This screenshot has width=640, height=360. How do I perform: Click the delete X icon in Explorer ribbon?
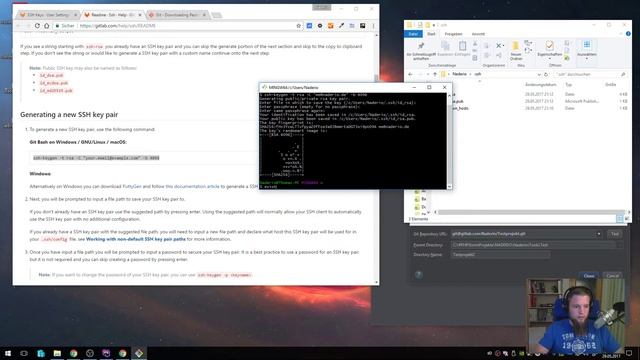[x=498, y=46]
